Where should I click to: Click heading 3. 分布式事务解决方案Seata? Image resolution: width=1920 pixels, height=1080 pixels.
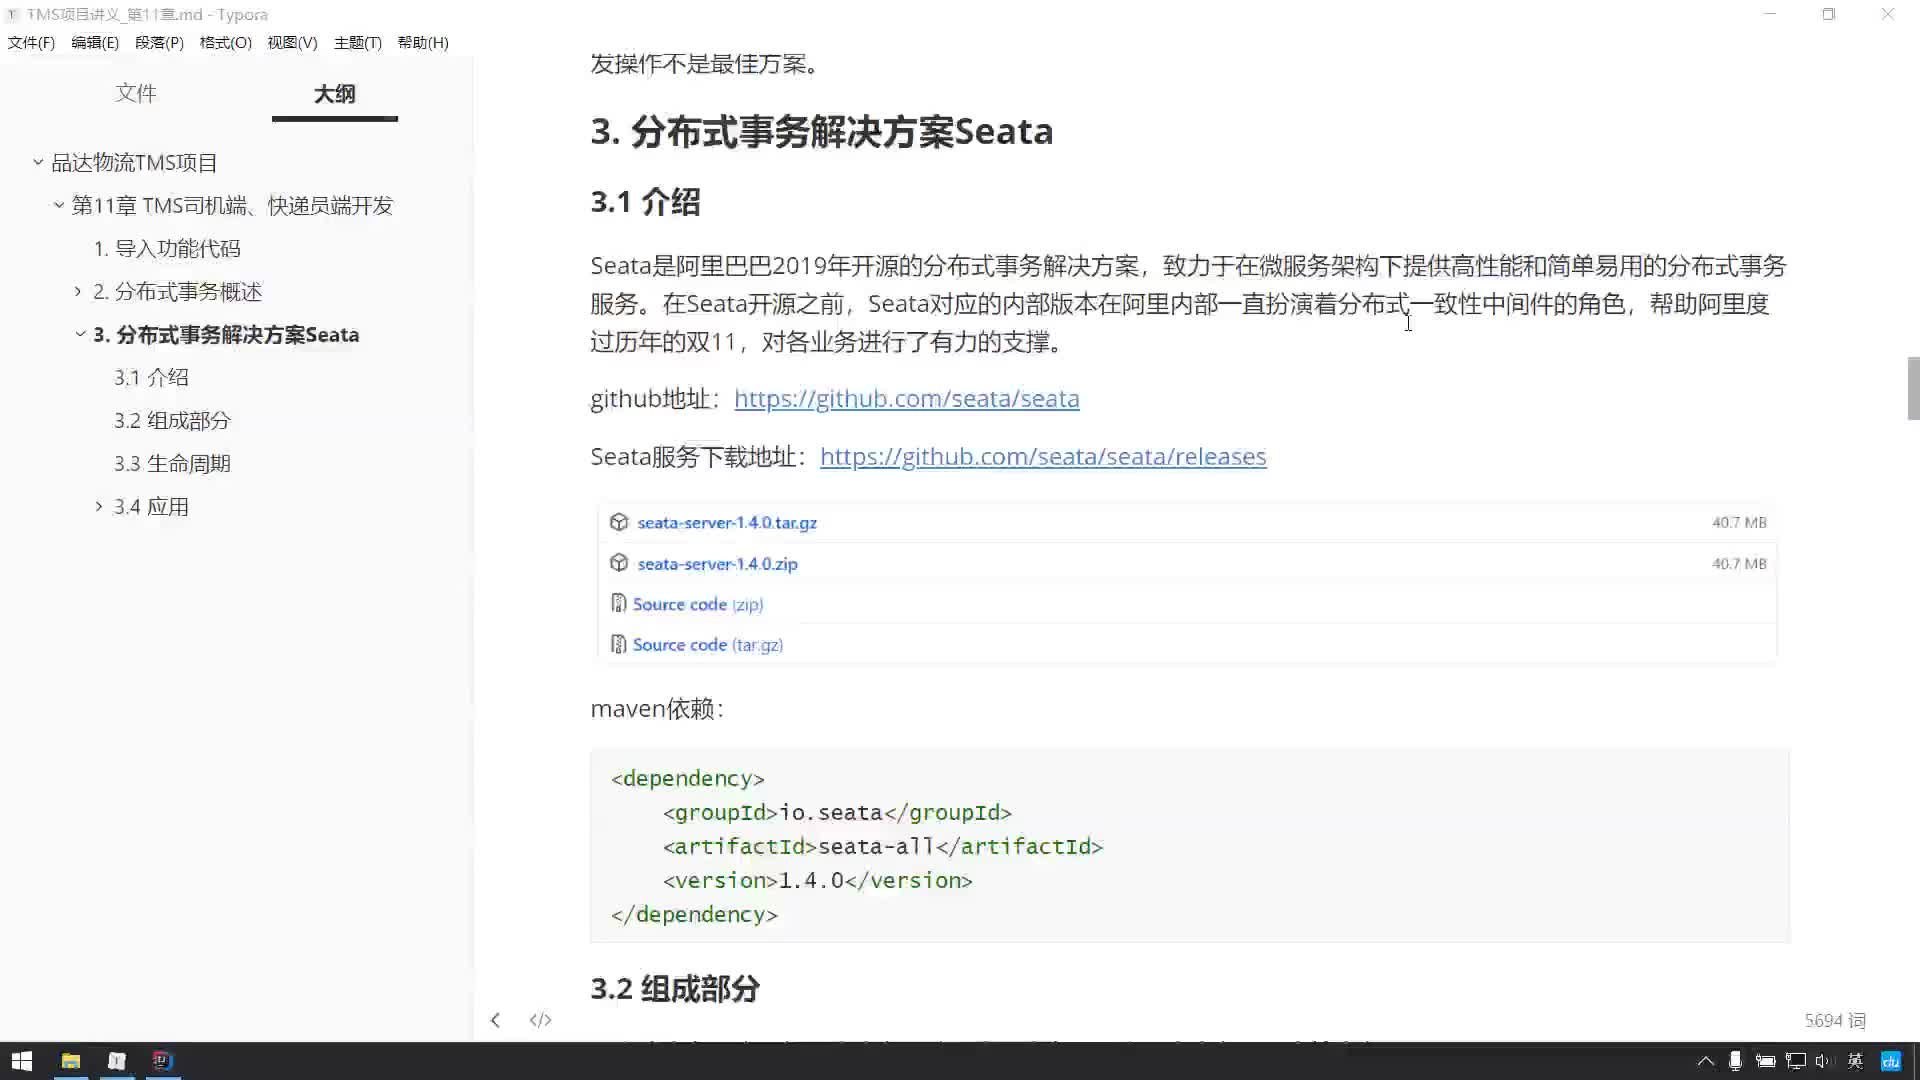[x=821, y=131]
